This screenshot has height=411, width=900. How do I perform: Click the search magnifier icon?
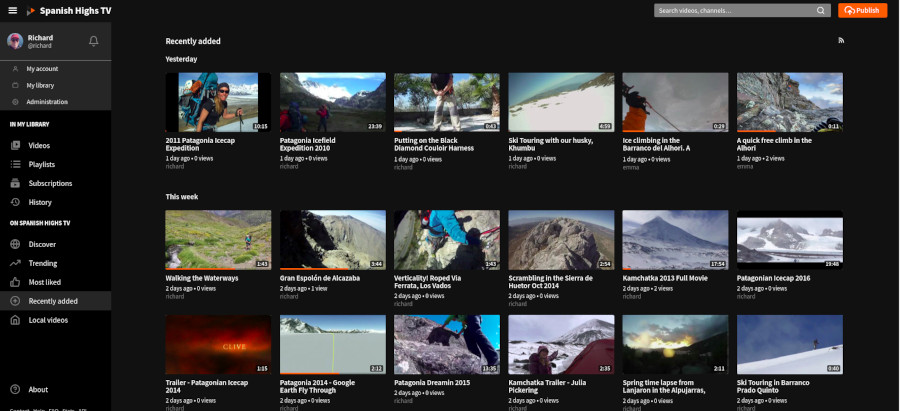click(x=821, y=10)
